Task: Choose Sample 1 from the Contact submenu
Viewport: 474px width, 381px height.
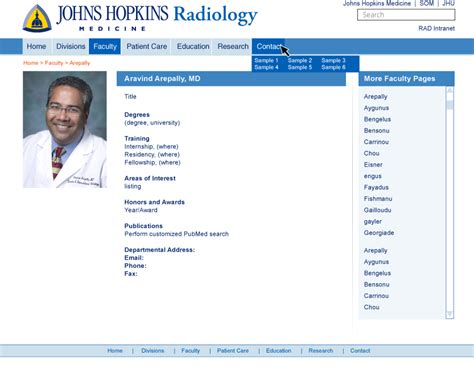Action: click(x=266, y=60)
